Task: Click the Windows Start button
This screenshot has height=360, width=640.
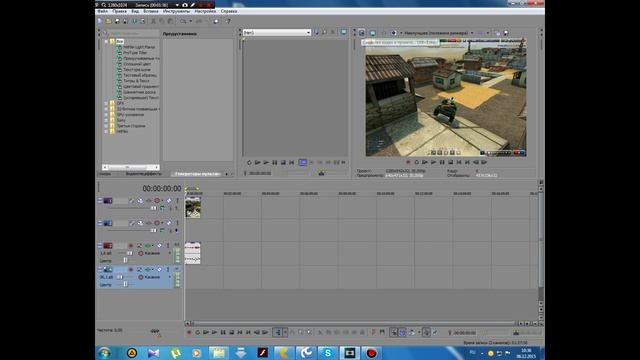Action: (105, 353)
